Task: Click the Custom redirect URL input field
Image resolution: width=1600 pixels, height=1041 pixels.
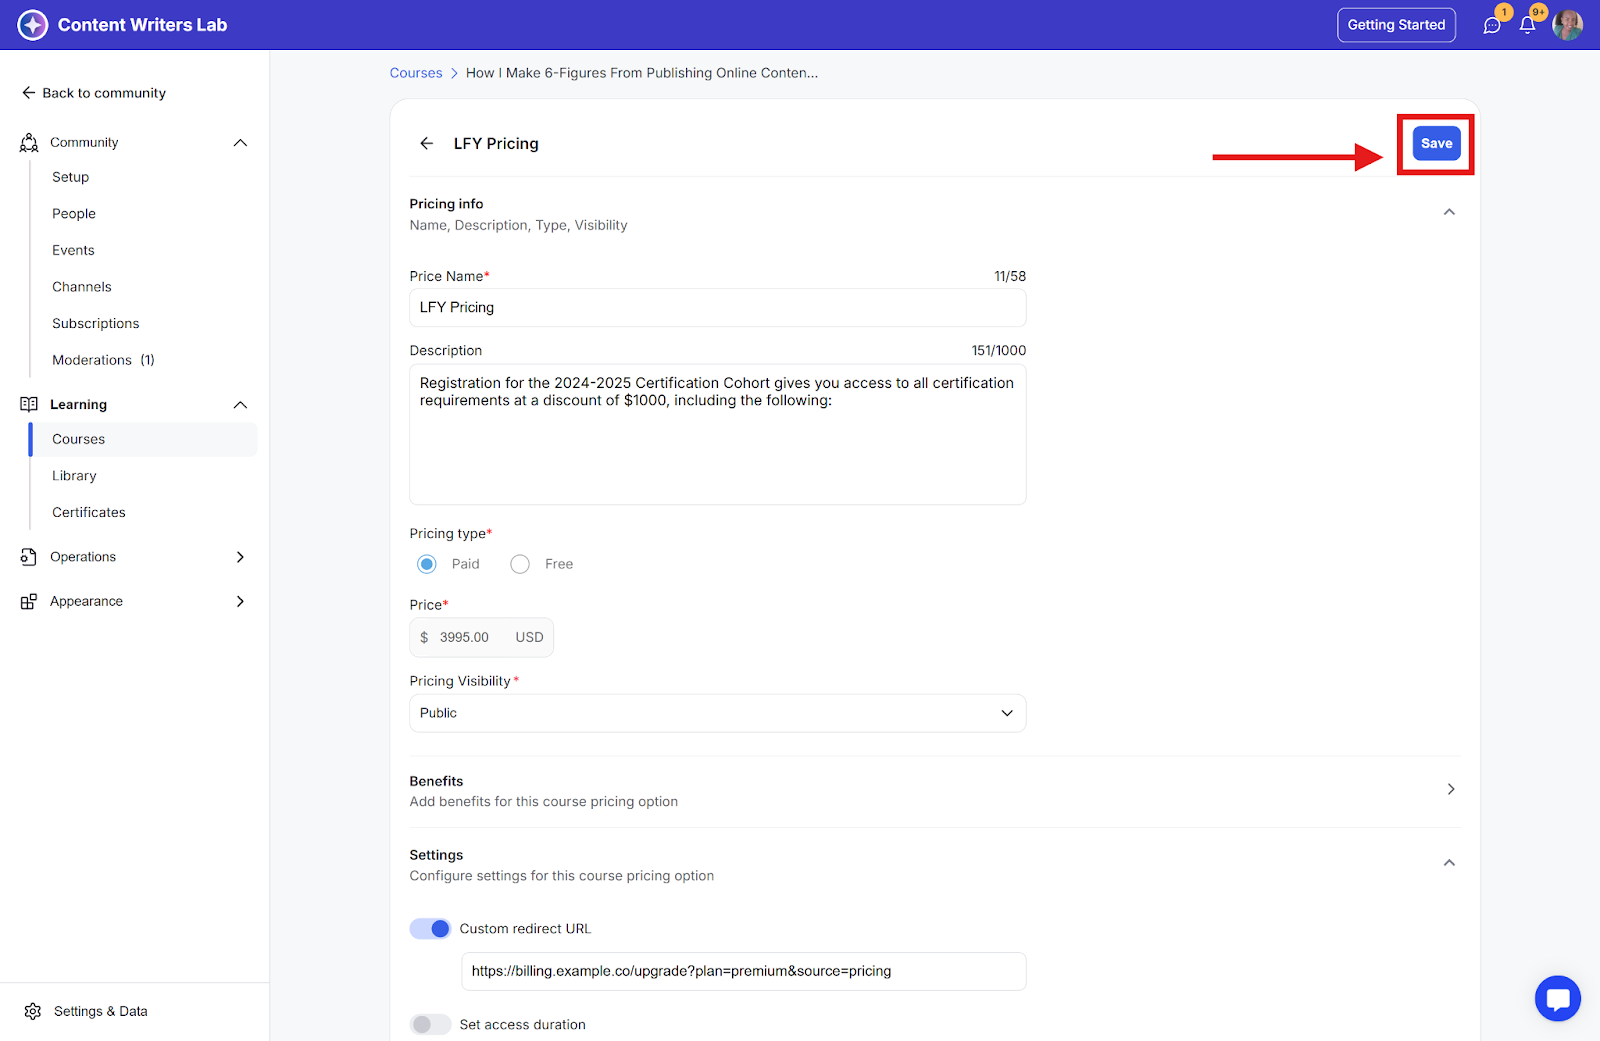Action: click(x=744, y=971)
